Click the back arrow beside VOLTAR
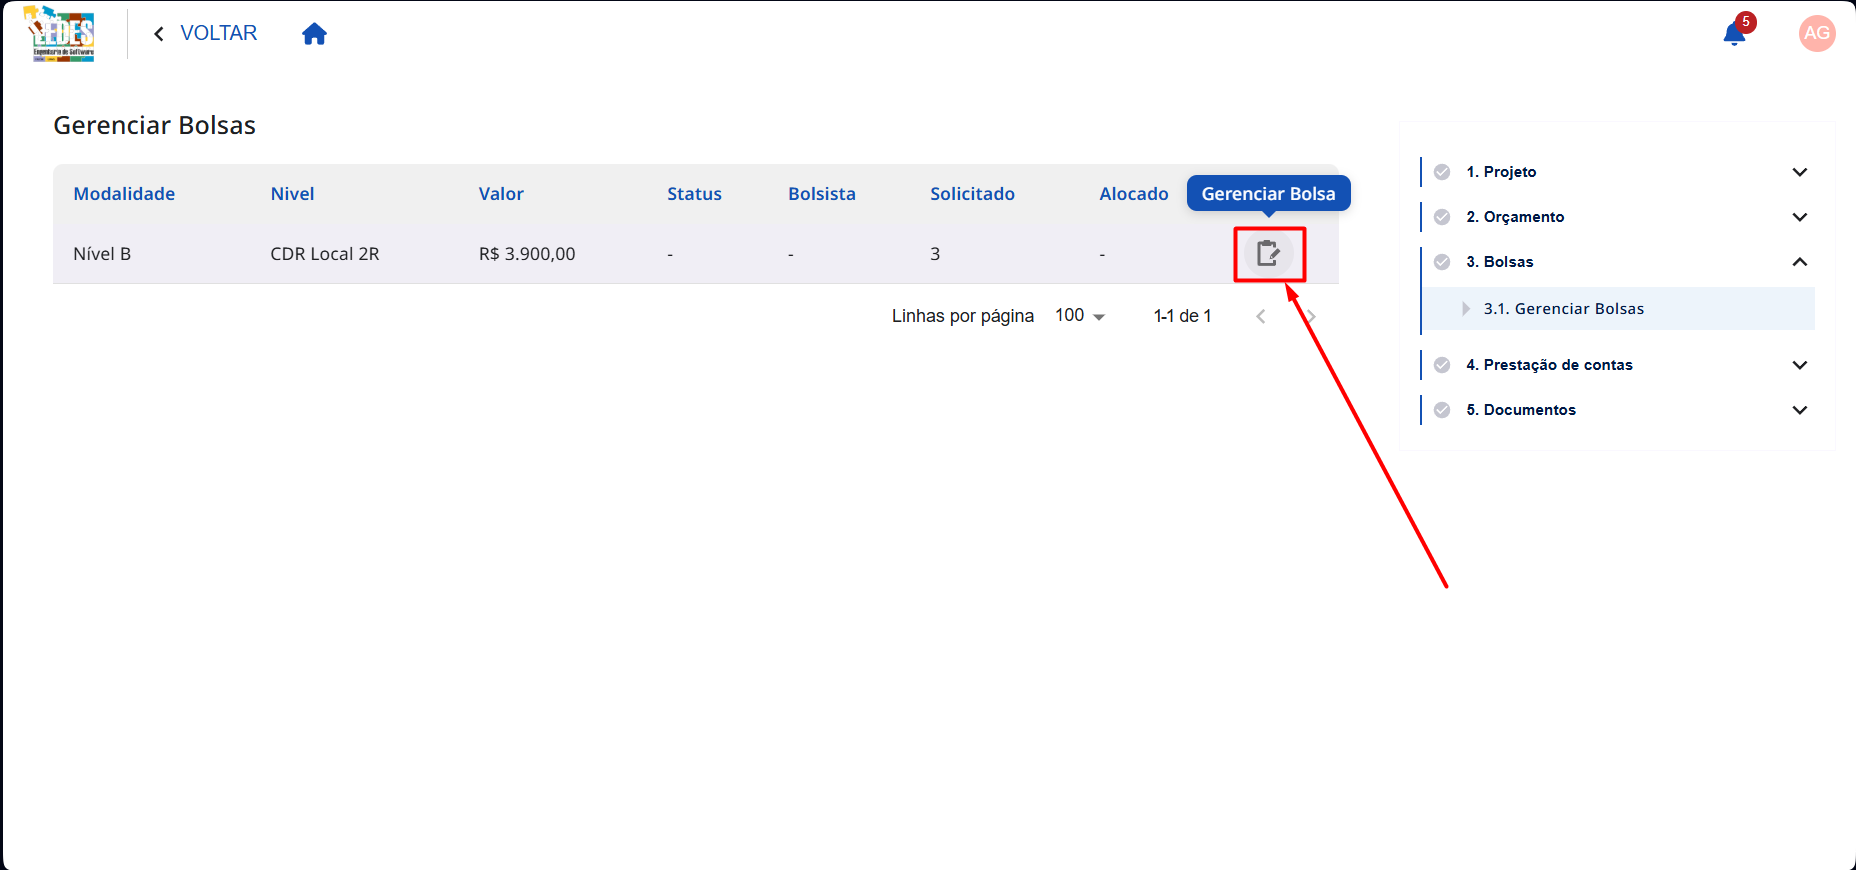This screenshot has height=870, width=1856. pyautogui.click(x=159, y=34)
